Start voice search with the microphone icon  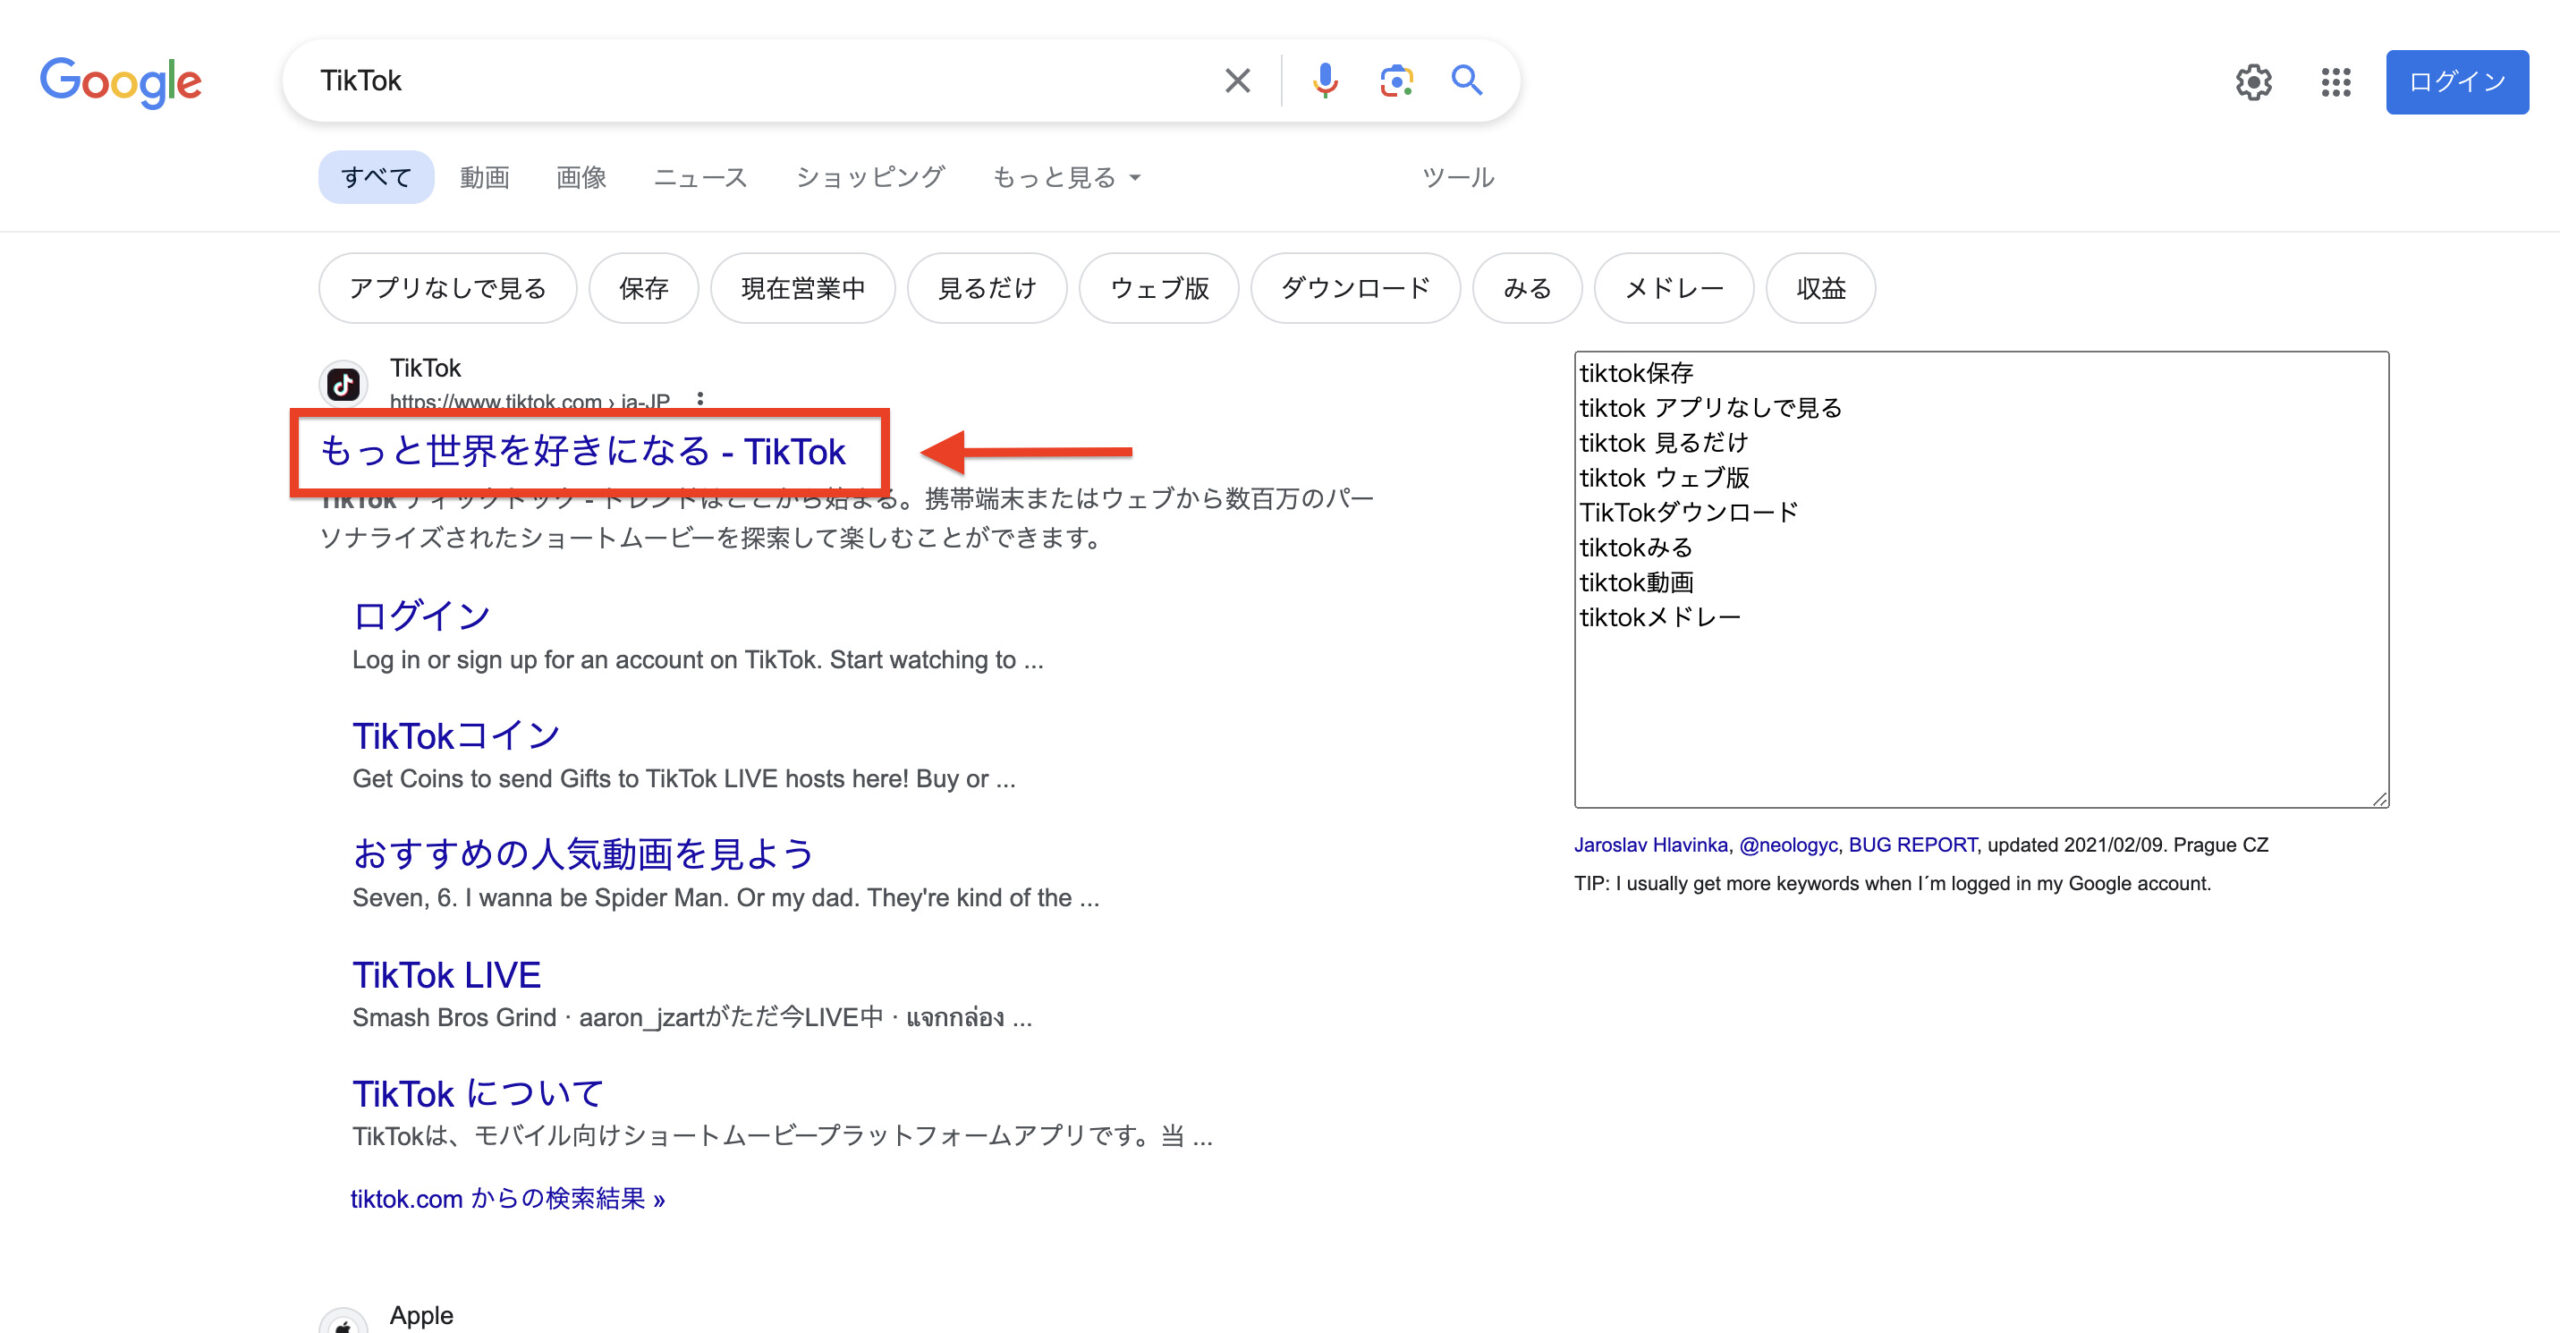click(1325, 81)
